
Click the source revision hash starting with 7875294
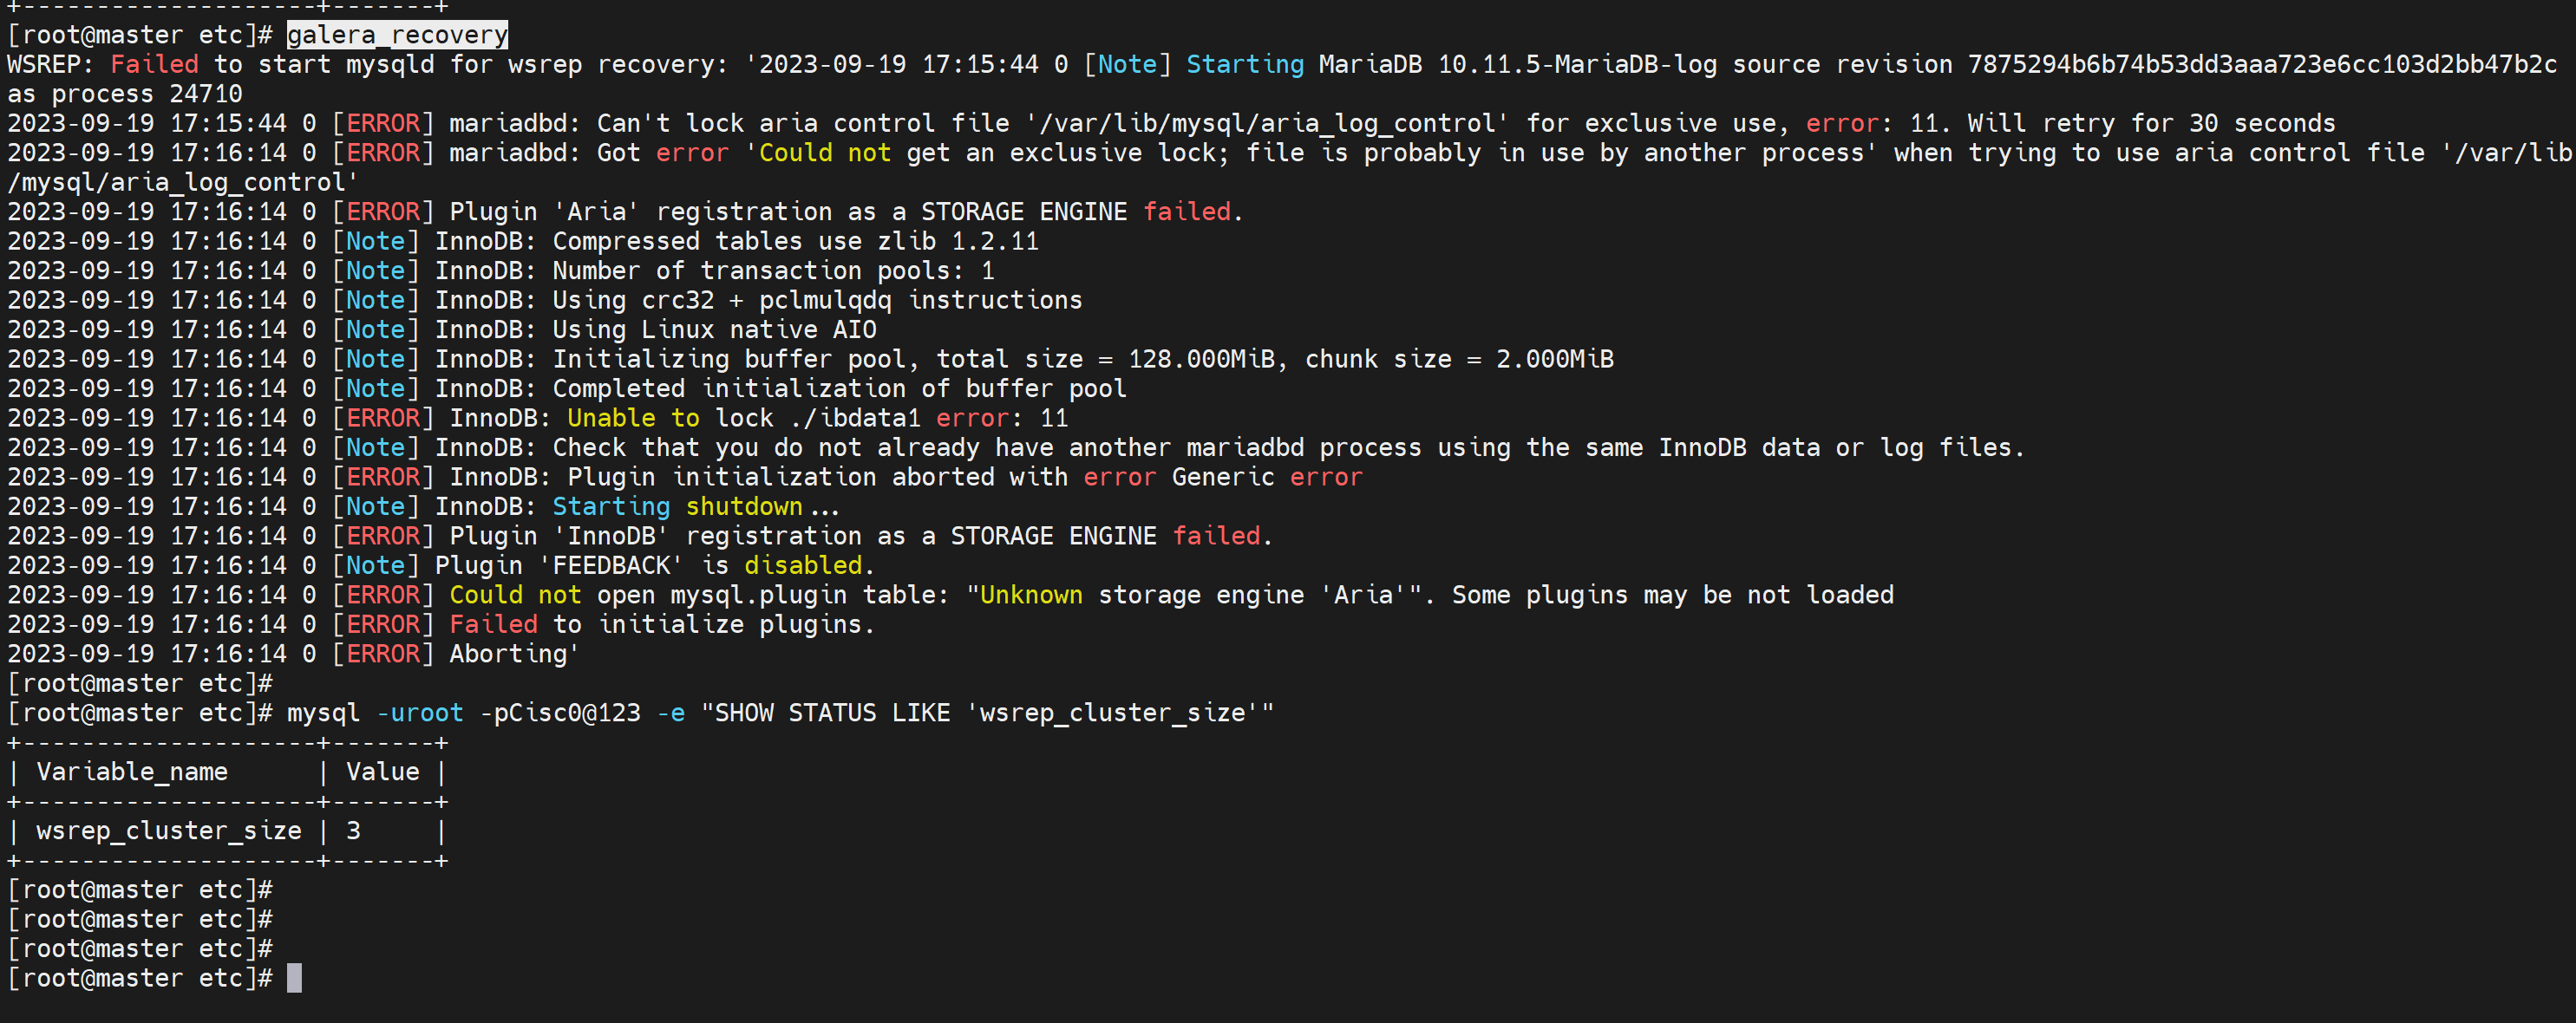pyautogui.click(x=2262, y=65)
